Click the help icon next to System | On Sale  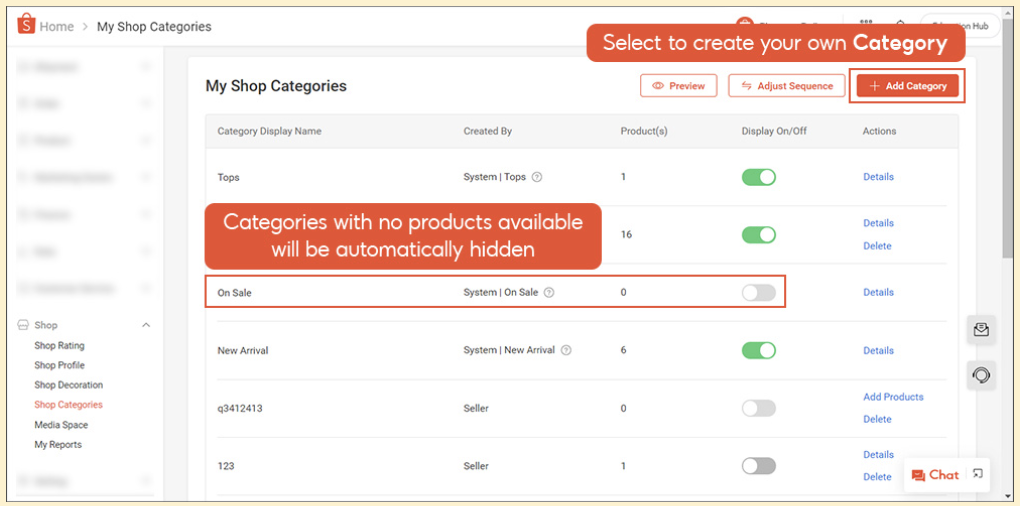[x=549, y=293]
